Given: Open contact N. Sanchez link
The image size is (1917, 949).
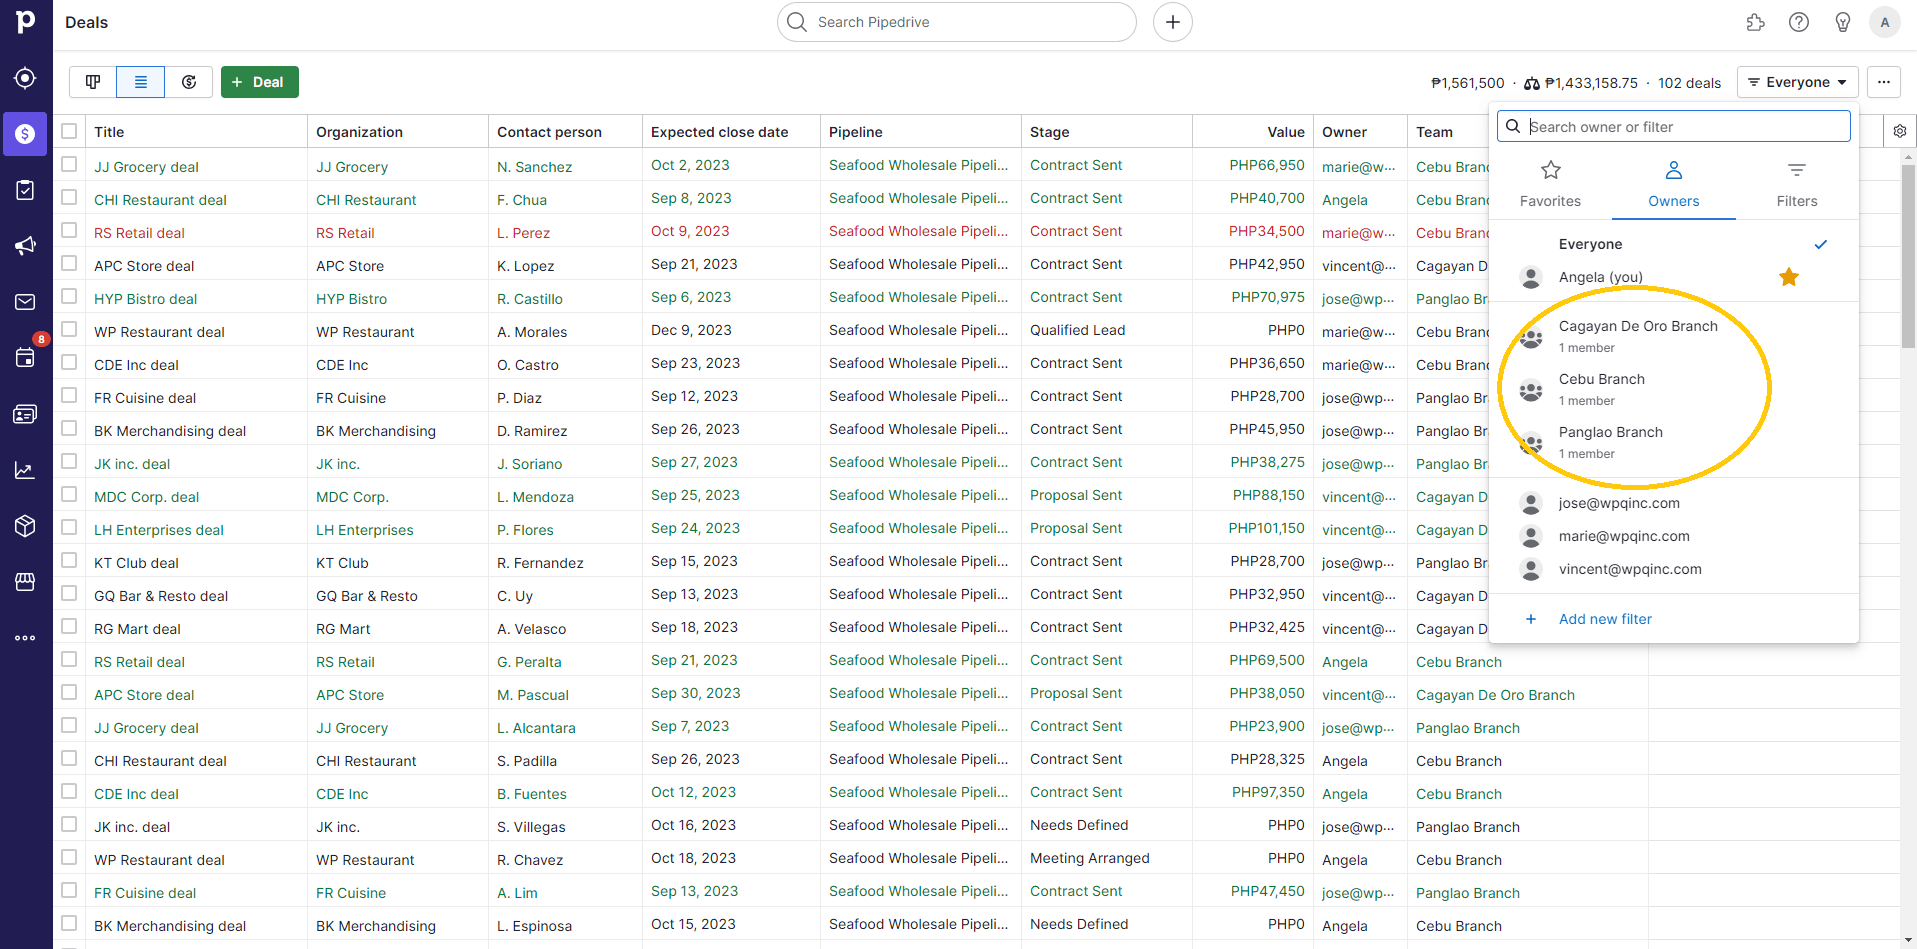Looking at the screenshot, I should (534, 167).
